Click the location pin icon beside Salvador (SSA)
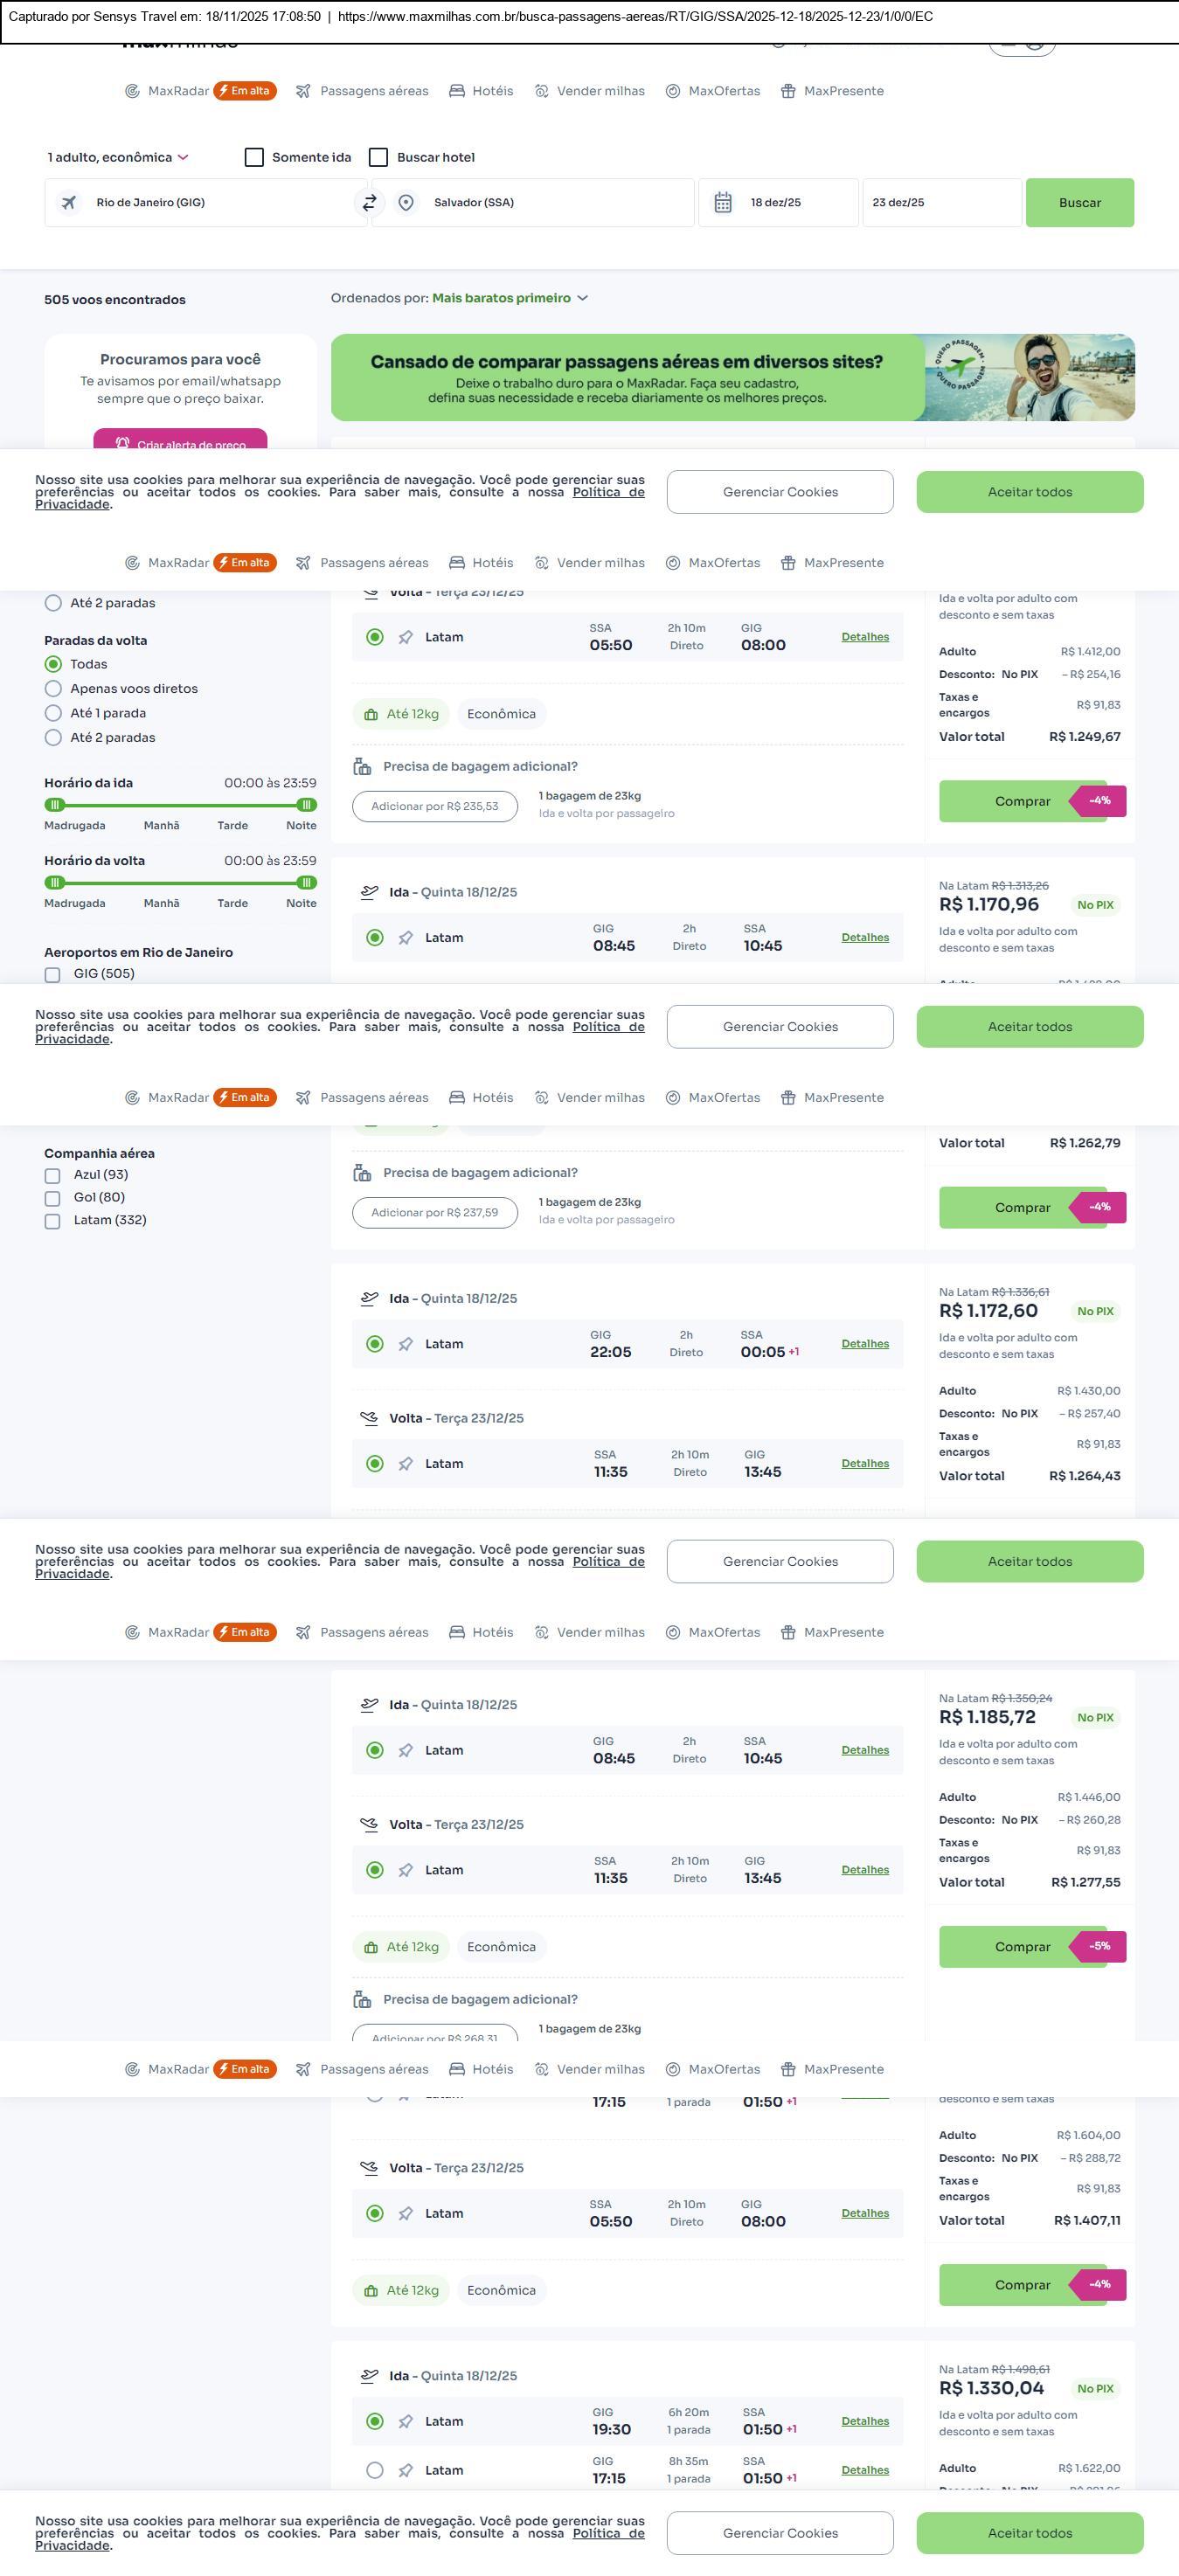 pyautogui.click(x=406, y=203)
